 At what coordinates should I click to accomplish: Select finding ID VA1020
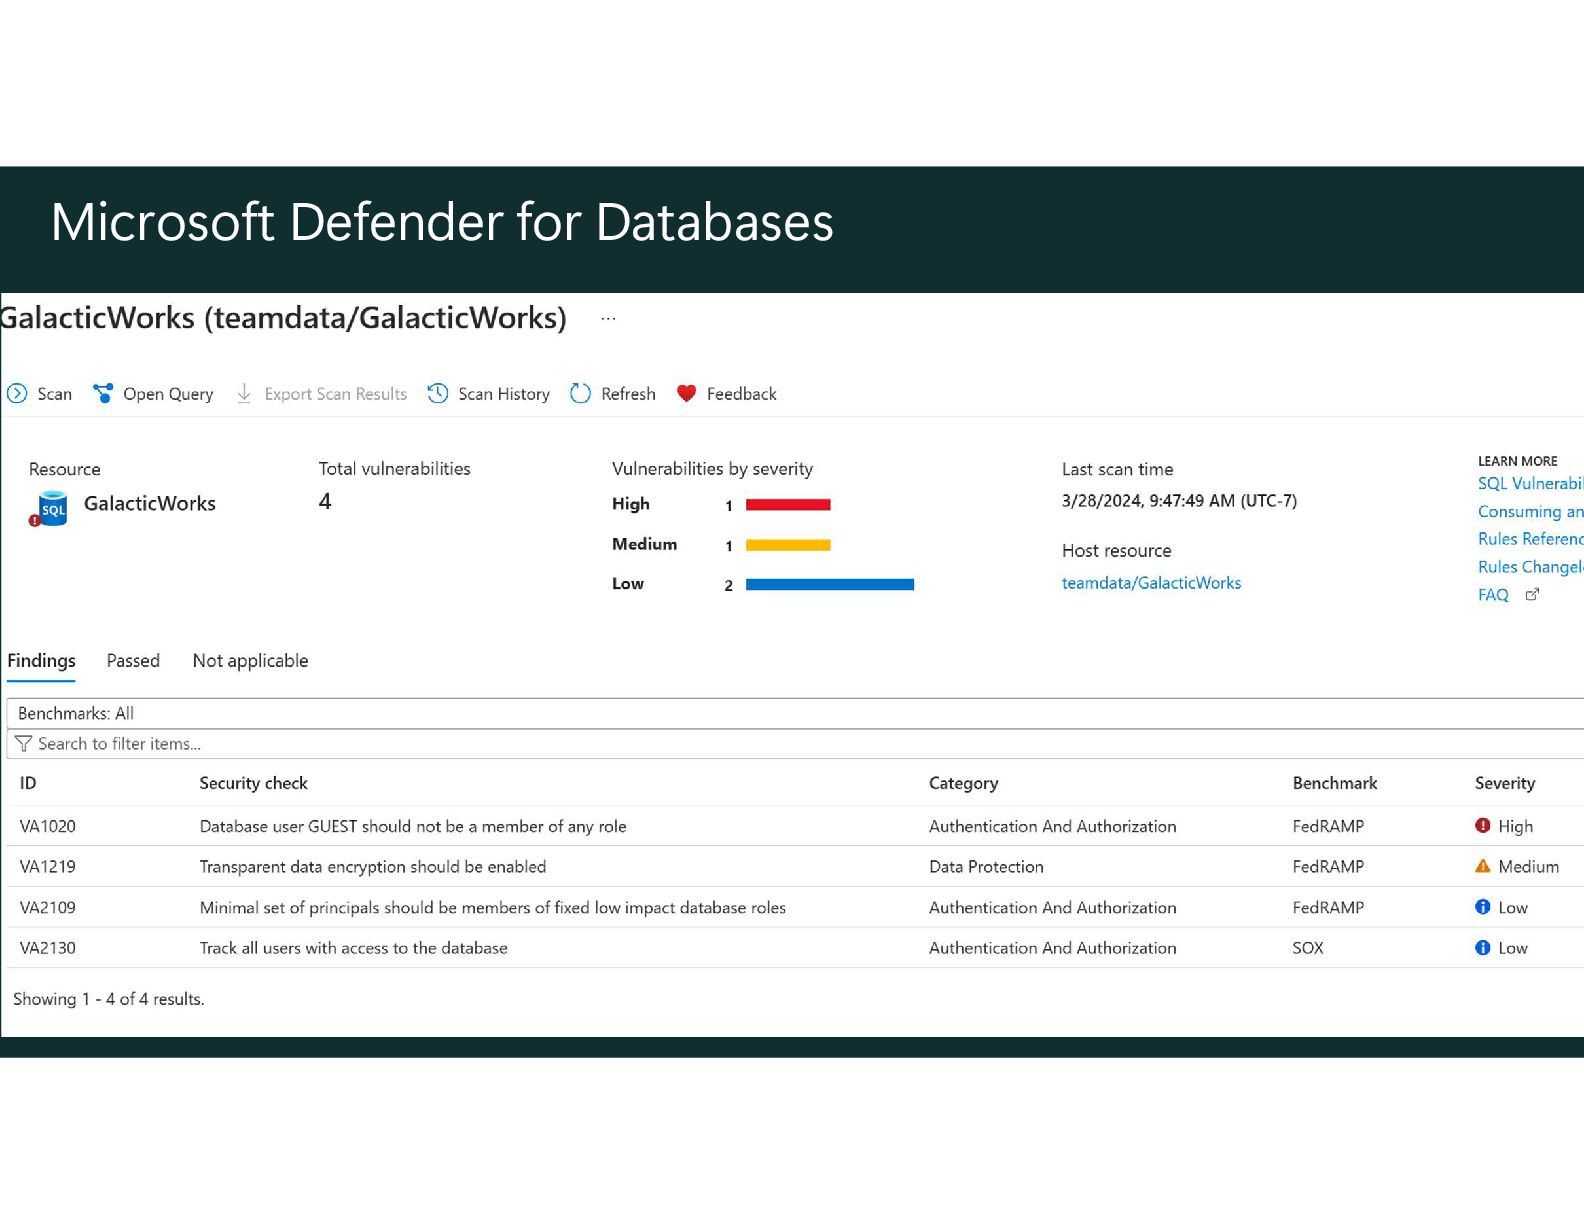pyautogui.click(x=48, y=826)
